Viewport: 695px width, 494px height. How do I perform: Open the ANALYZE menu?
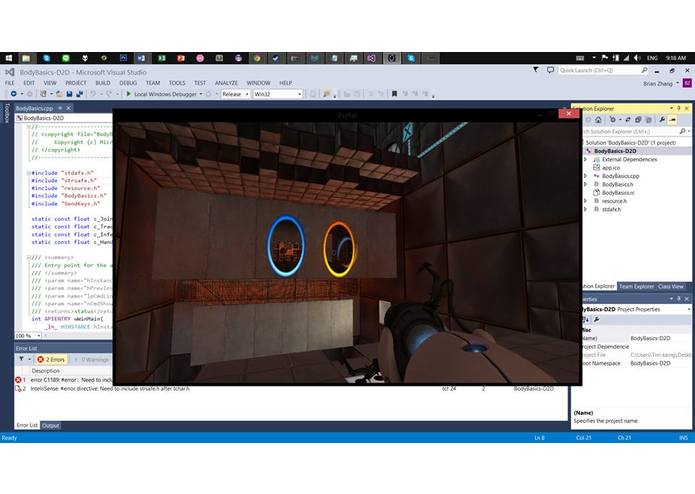click(226, 83)
